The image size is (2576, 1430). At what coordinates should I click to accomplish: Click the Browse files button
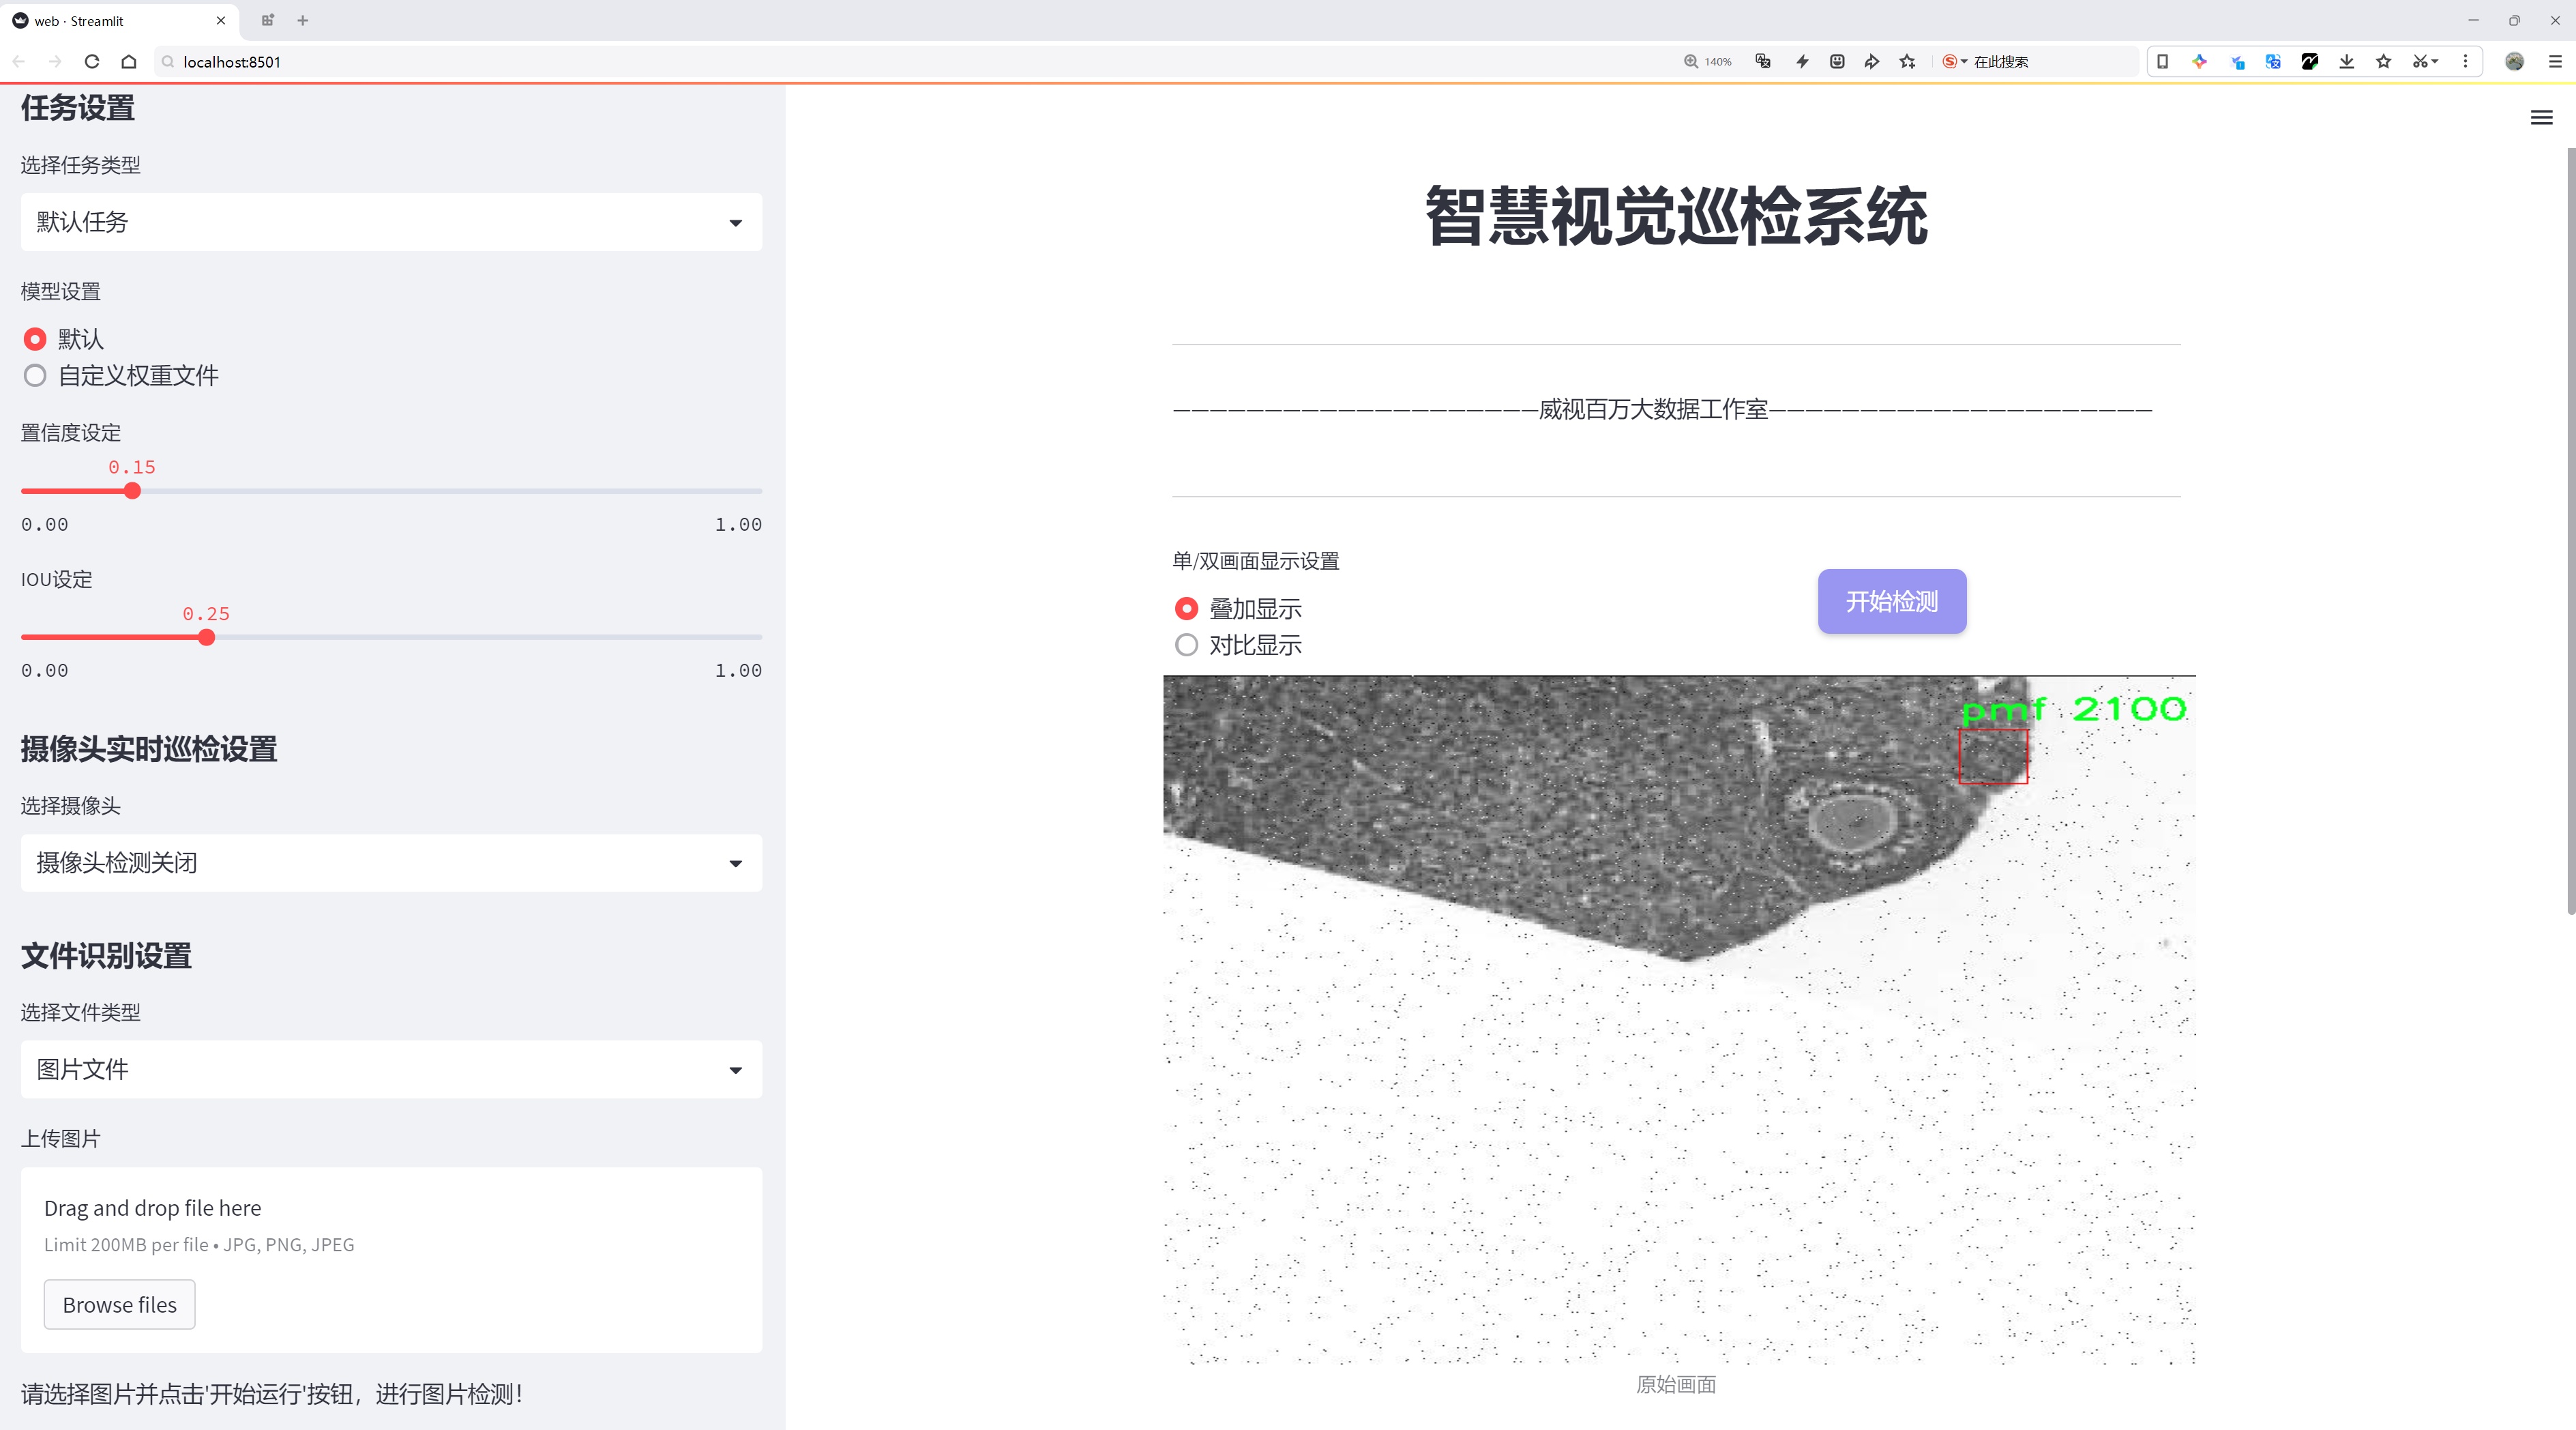click(x=119, y=1305)
